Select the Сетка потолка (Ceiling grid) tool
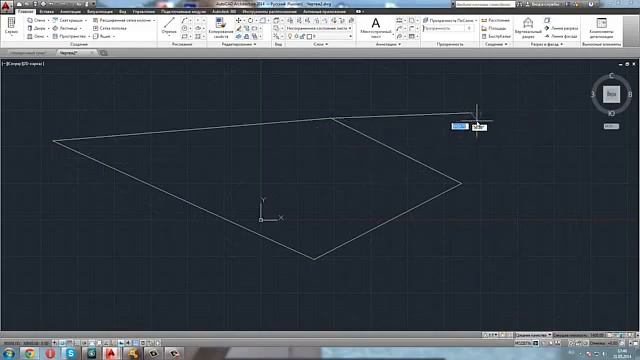640x360 pixels. 110,28
